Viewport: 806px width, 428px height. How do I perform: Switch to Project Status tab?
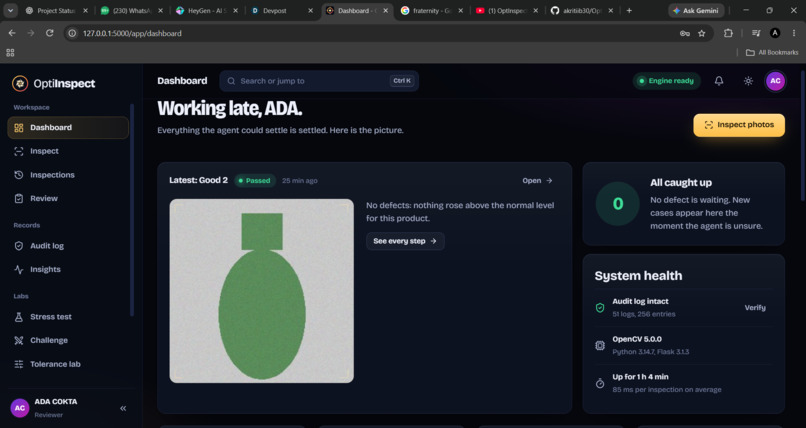[56, 10]
